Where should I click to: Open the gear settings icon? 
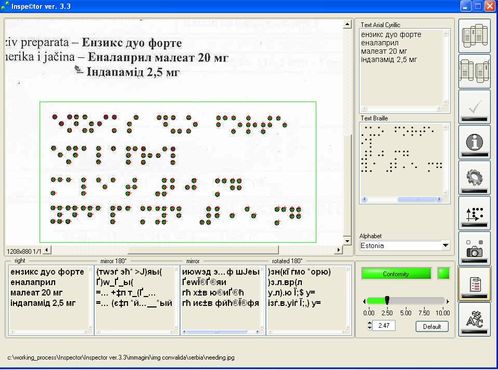474,178
